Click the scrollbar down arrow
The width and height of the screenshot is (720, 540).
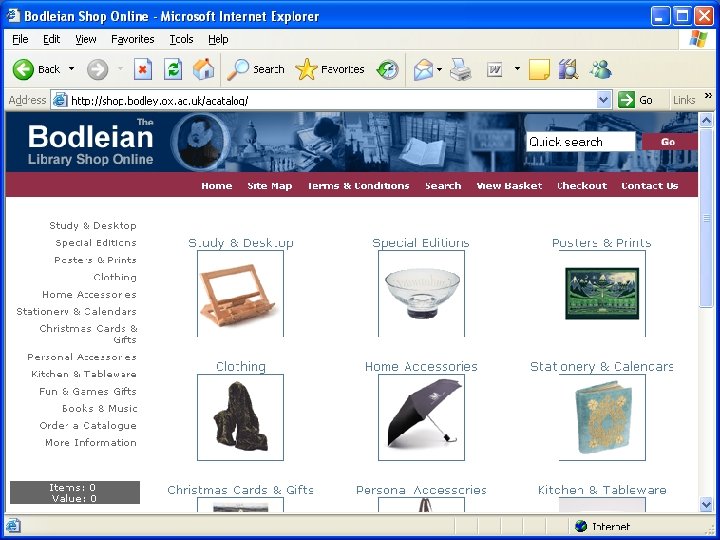[706, 504]
